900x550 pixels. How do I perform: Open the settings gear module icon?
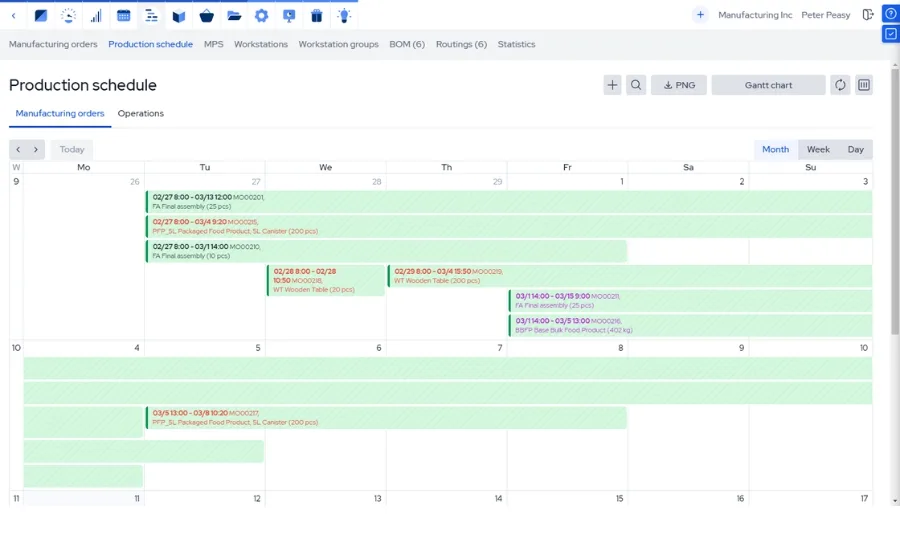262,16
